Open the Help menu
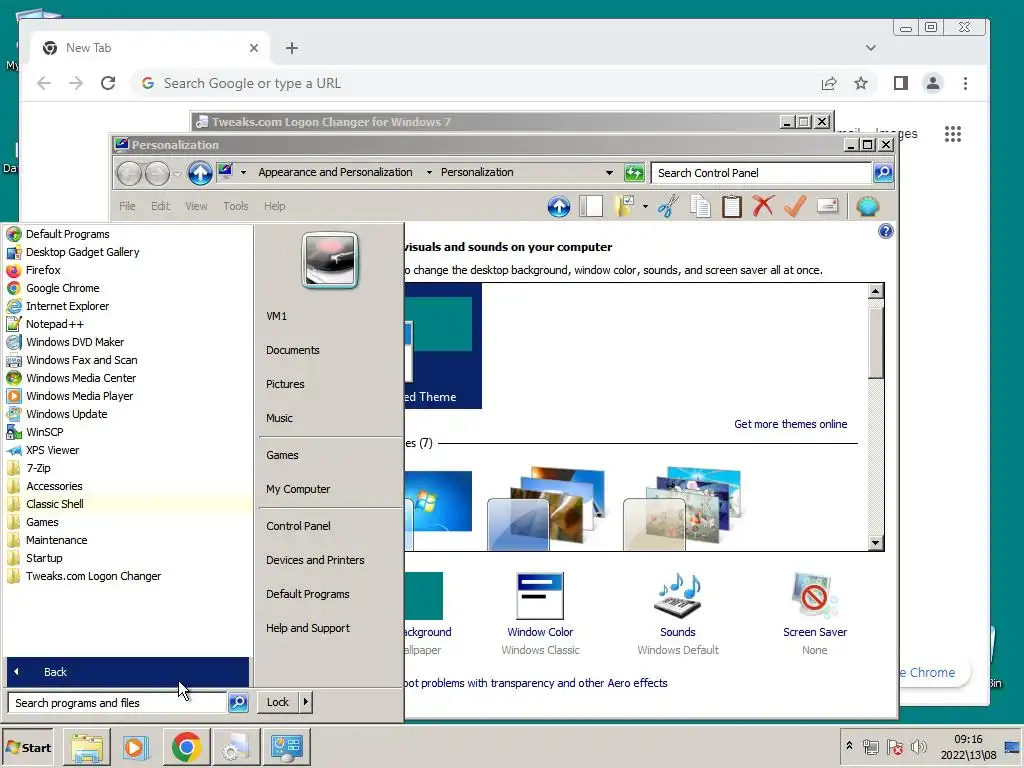The image size is (1024, 768). [274, 206]
